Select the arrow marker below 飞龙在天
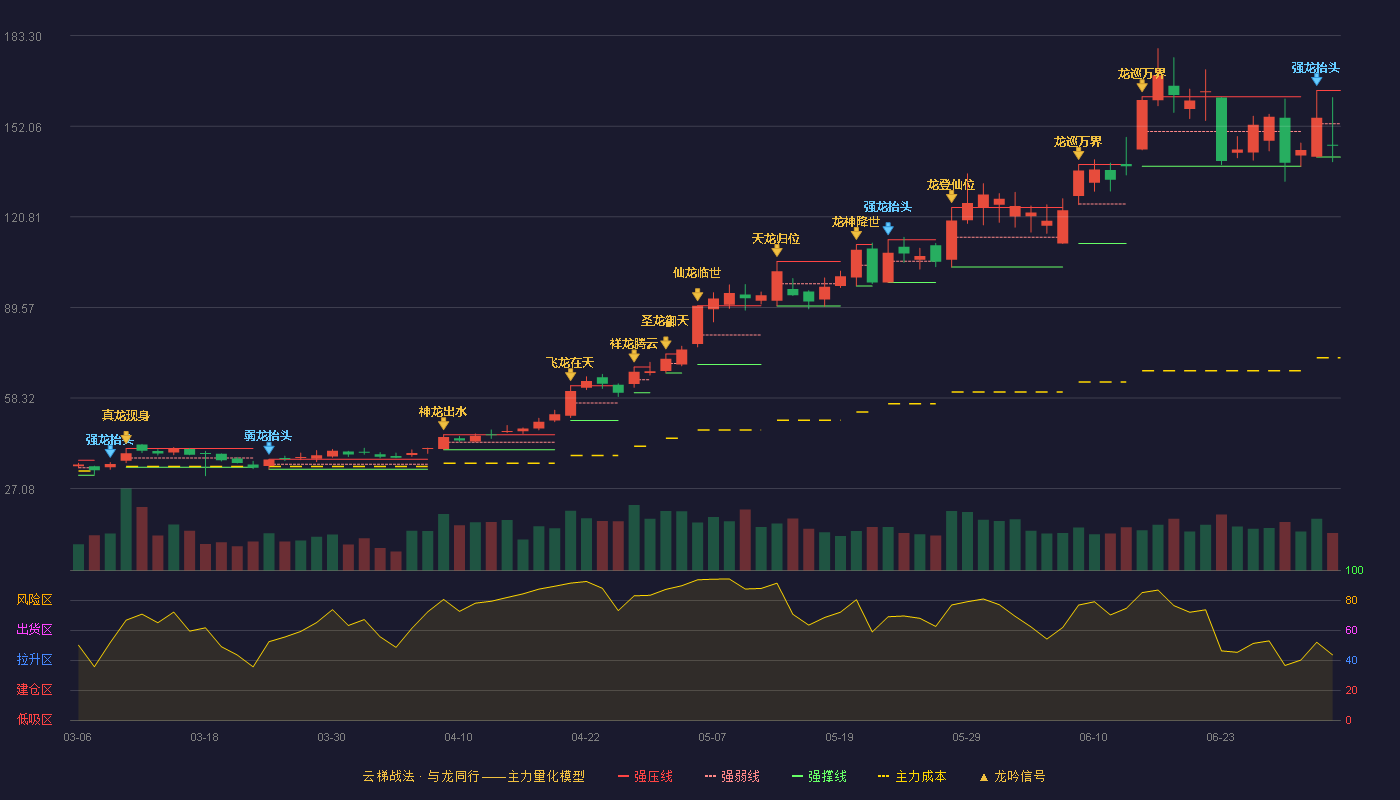The height and width of the screenshot is (800, 1400). (570, 374)
